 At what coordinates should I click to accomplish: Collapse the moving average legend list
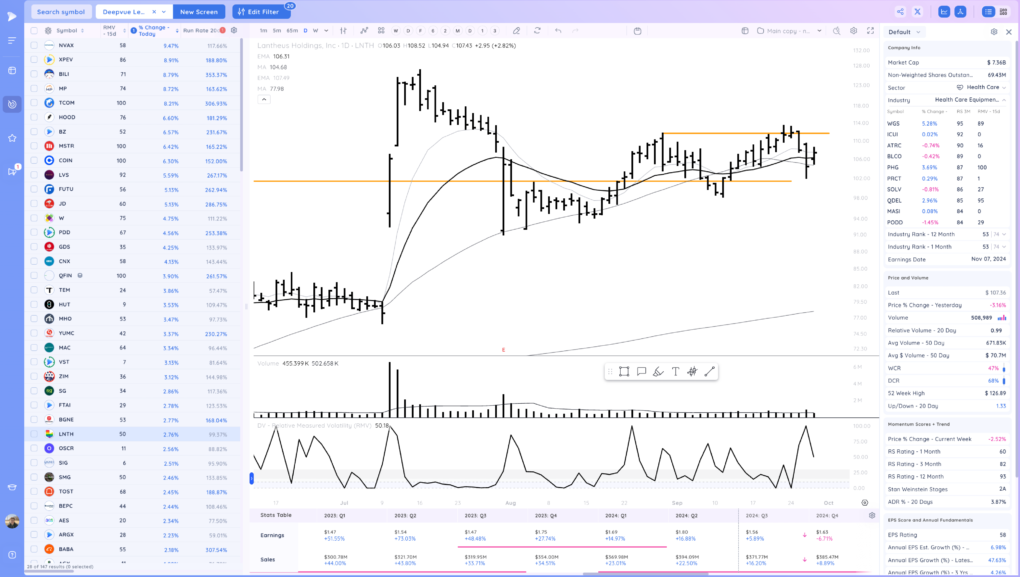262,99
